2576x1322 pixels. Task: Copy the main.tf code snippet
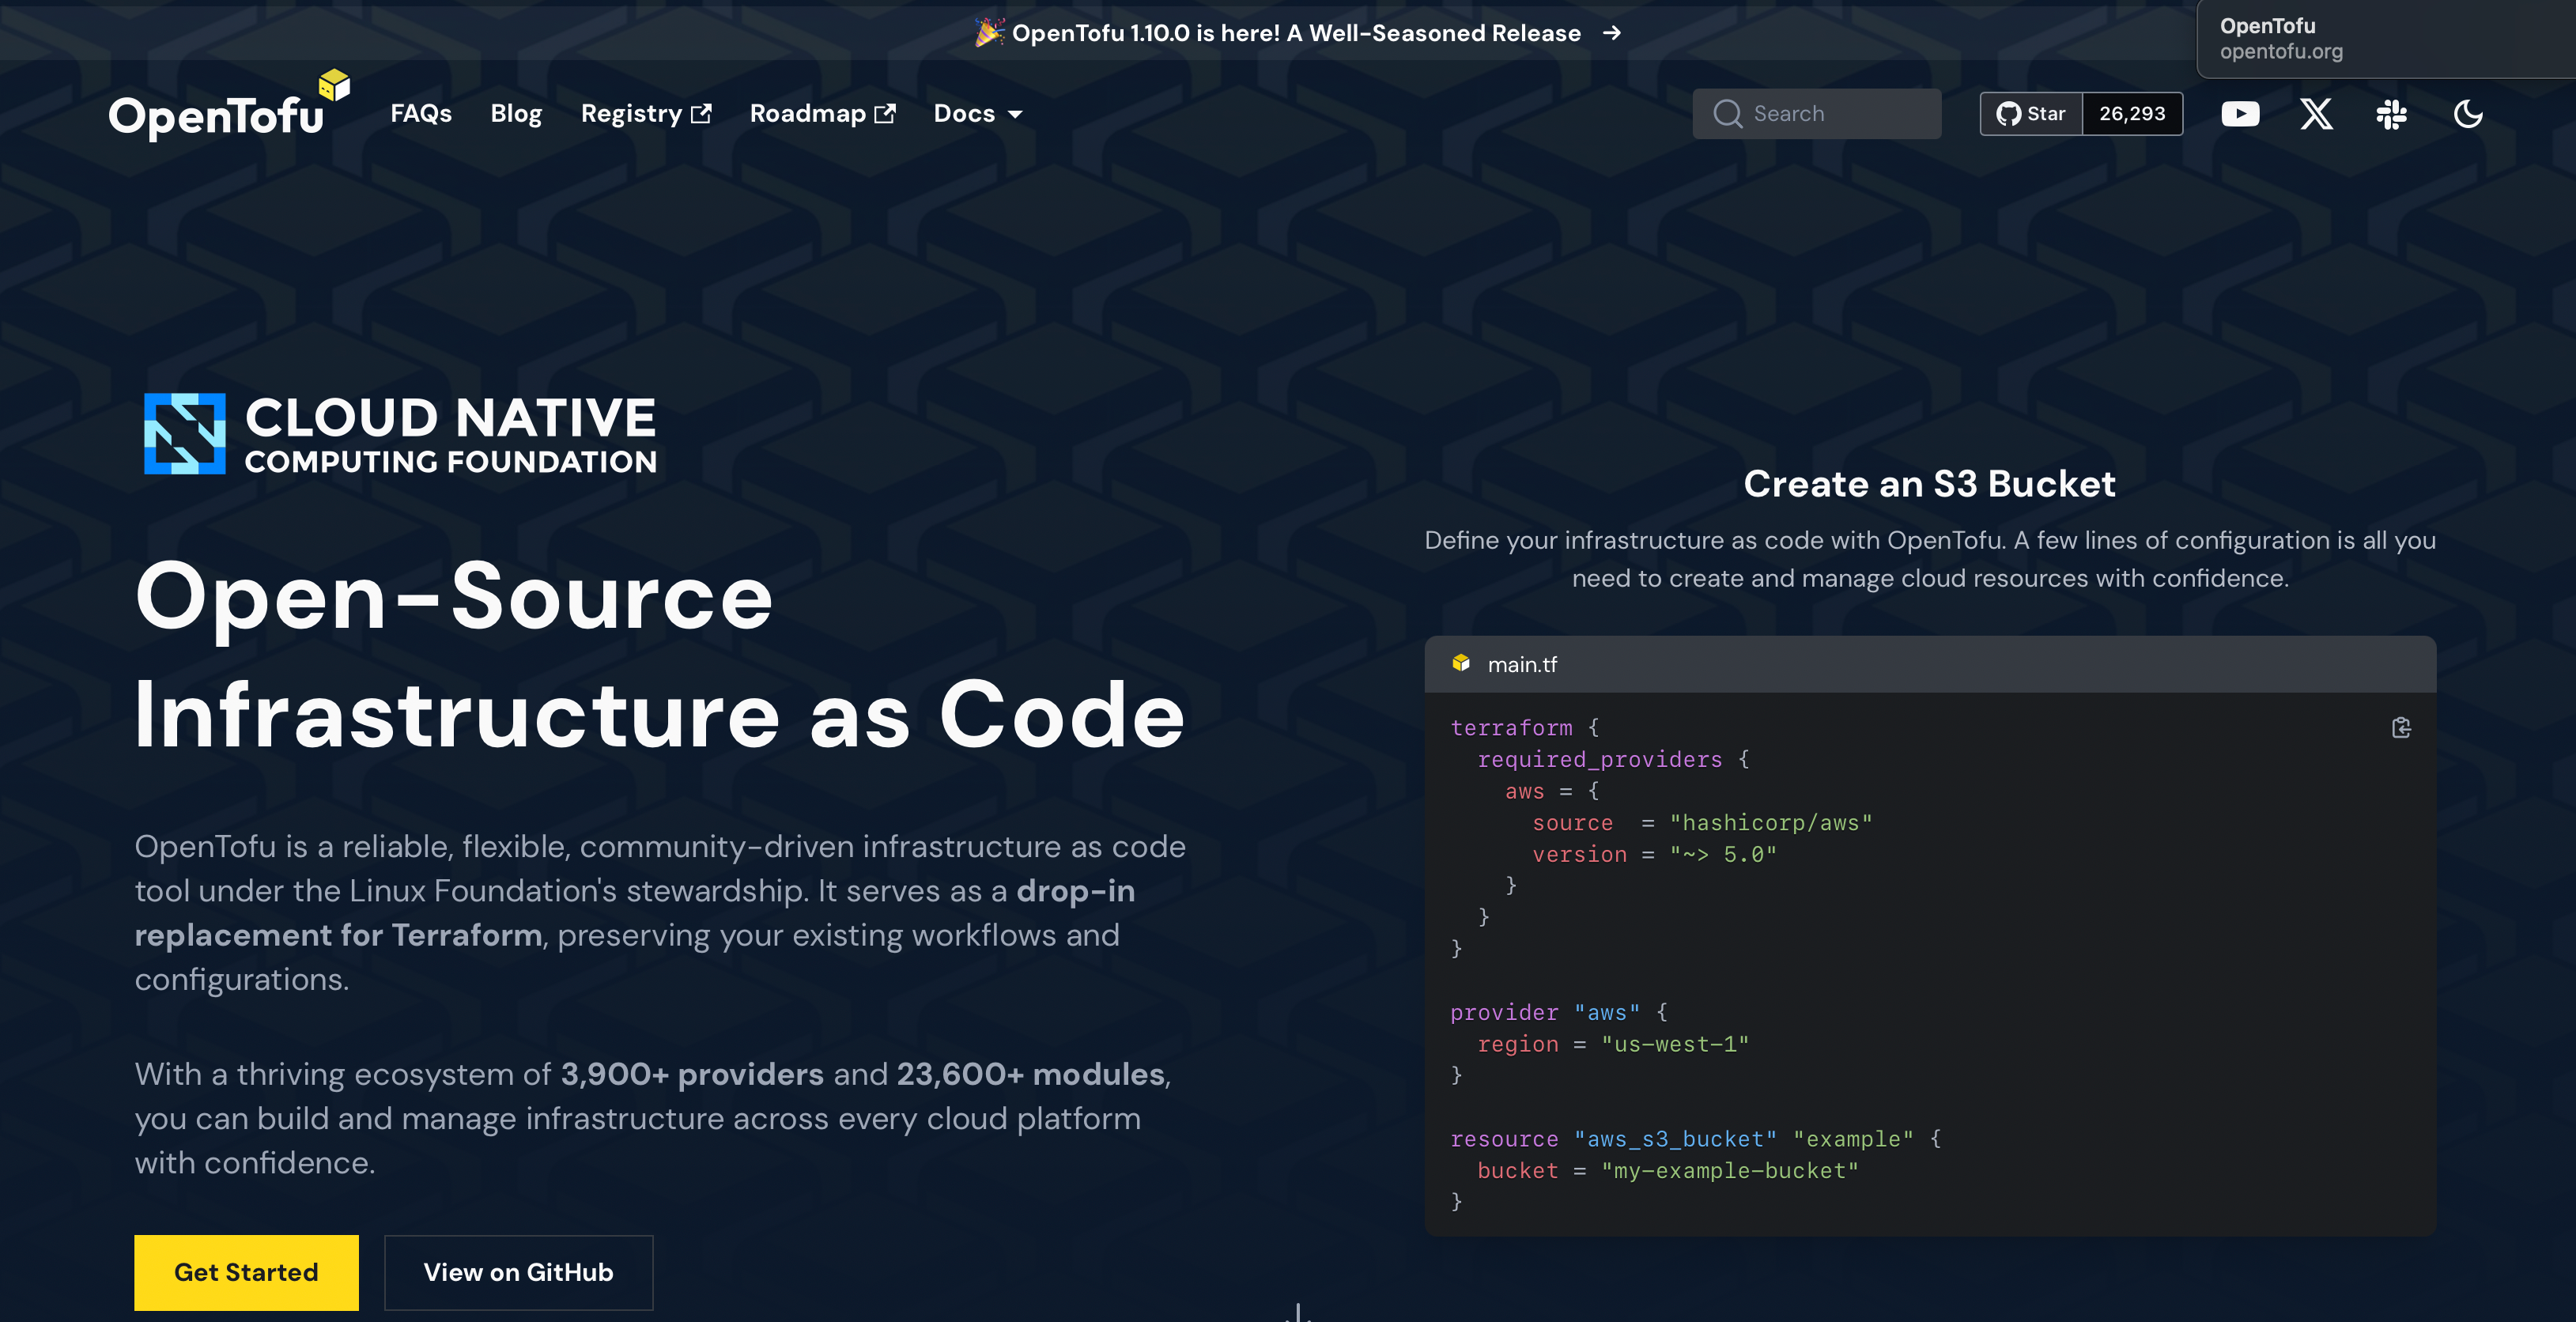(2401, 728)
